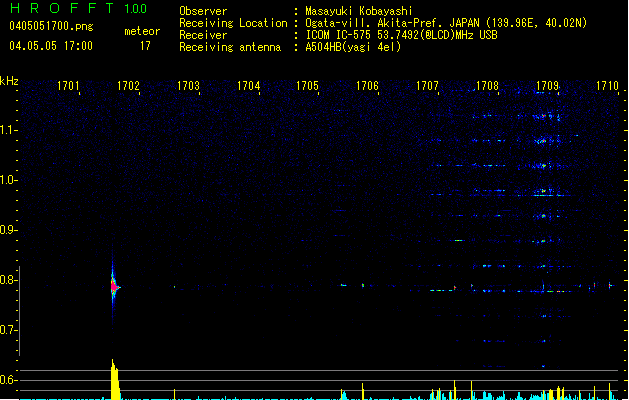
Task: Click the 0.9 kHz frequency axis label
Action: [8, 230]
